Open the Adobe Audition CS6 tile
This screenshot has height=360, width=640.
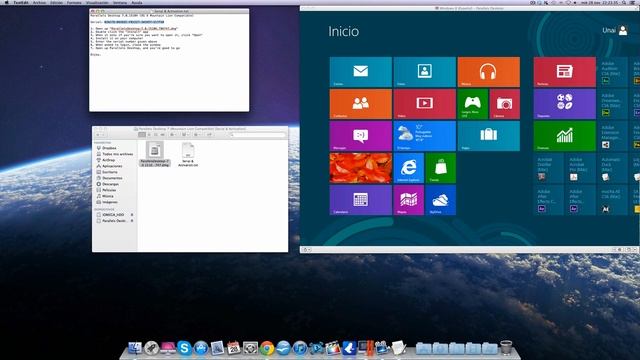pos(613,72)
